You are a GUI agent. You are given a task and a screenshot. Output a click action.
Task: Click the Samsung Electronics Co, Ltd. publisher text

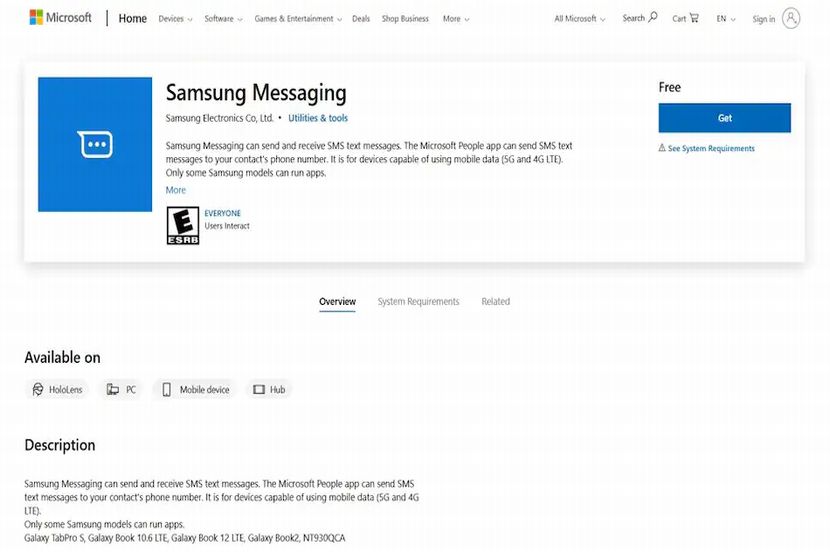point(220,118)
